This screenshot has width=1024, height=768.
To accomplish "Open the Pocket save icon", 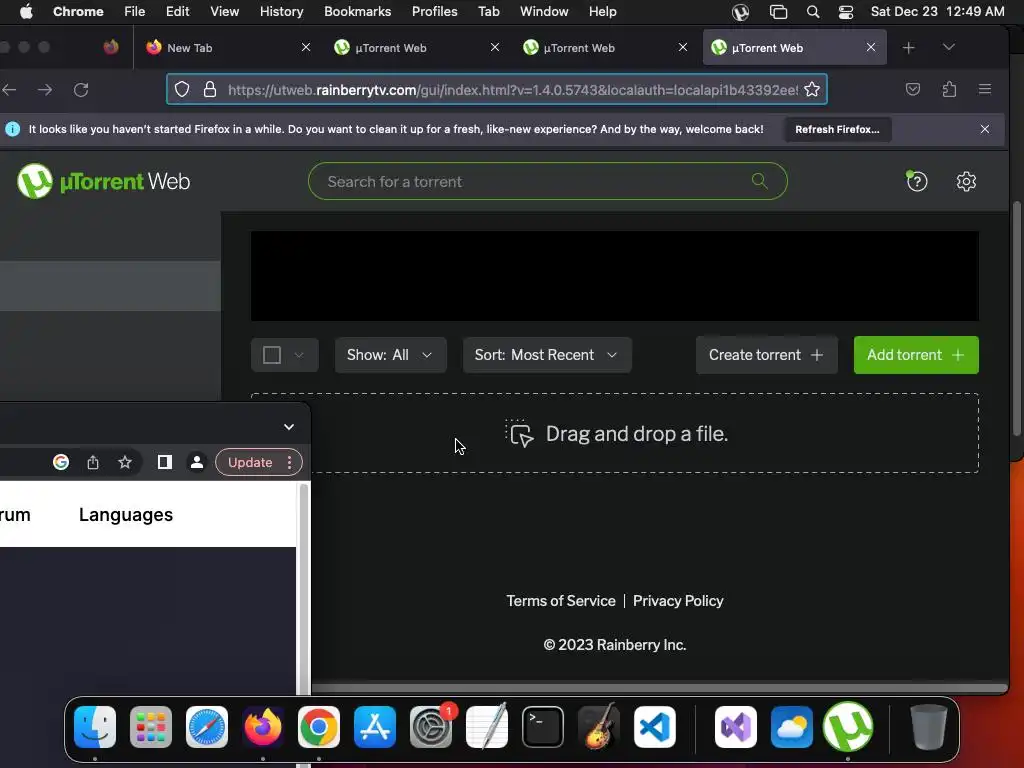I will pyautogui.click(x=913, y=89).
